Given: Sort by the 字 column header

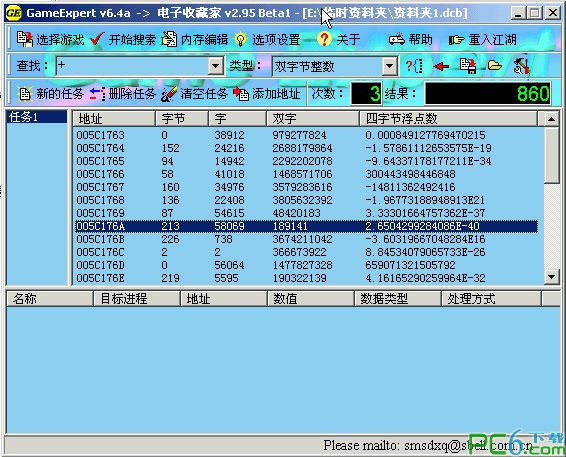Looking at the screenshot, I should coord(238,119).
